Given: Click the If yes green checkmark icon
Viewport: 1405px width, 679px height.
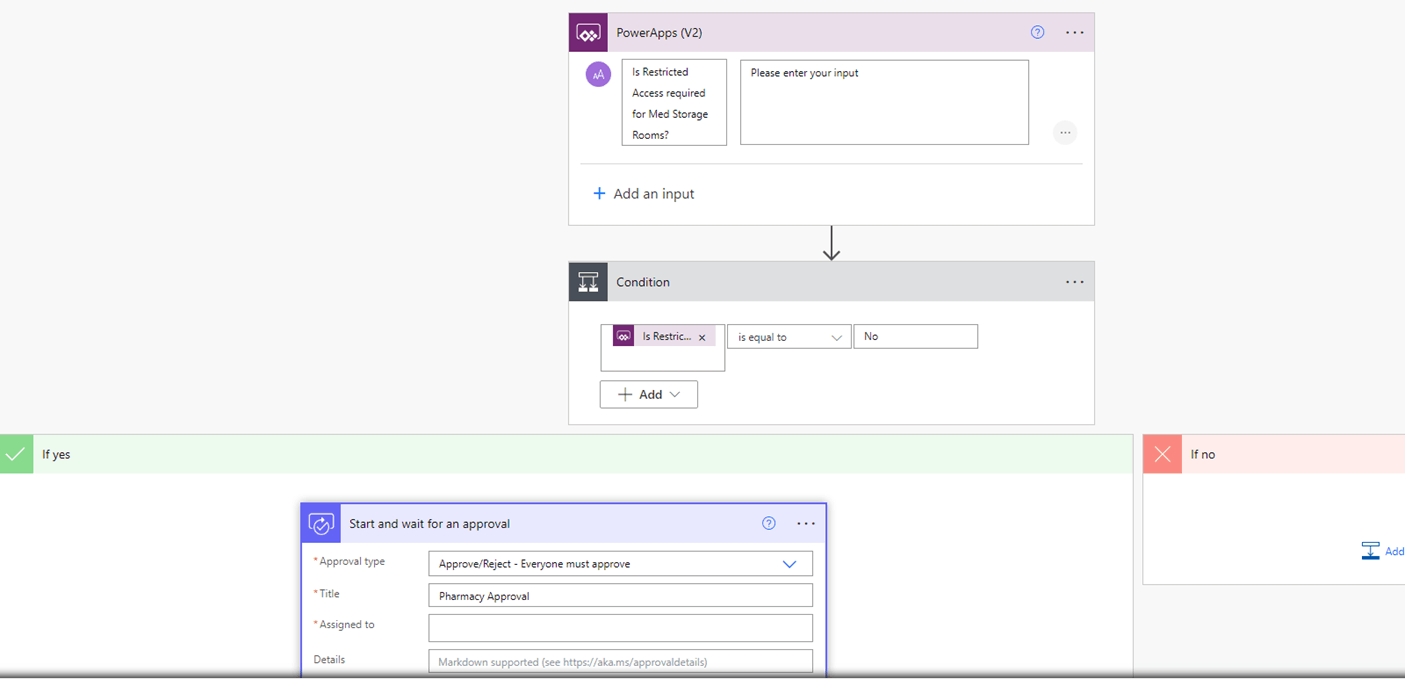Looking at the screenshot, I should pyautogui.click(x=16, y=454).
